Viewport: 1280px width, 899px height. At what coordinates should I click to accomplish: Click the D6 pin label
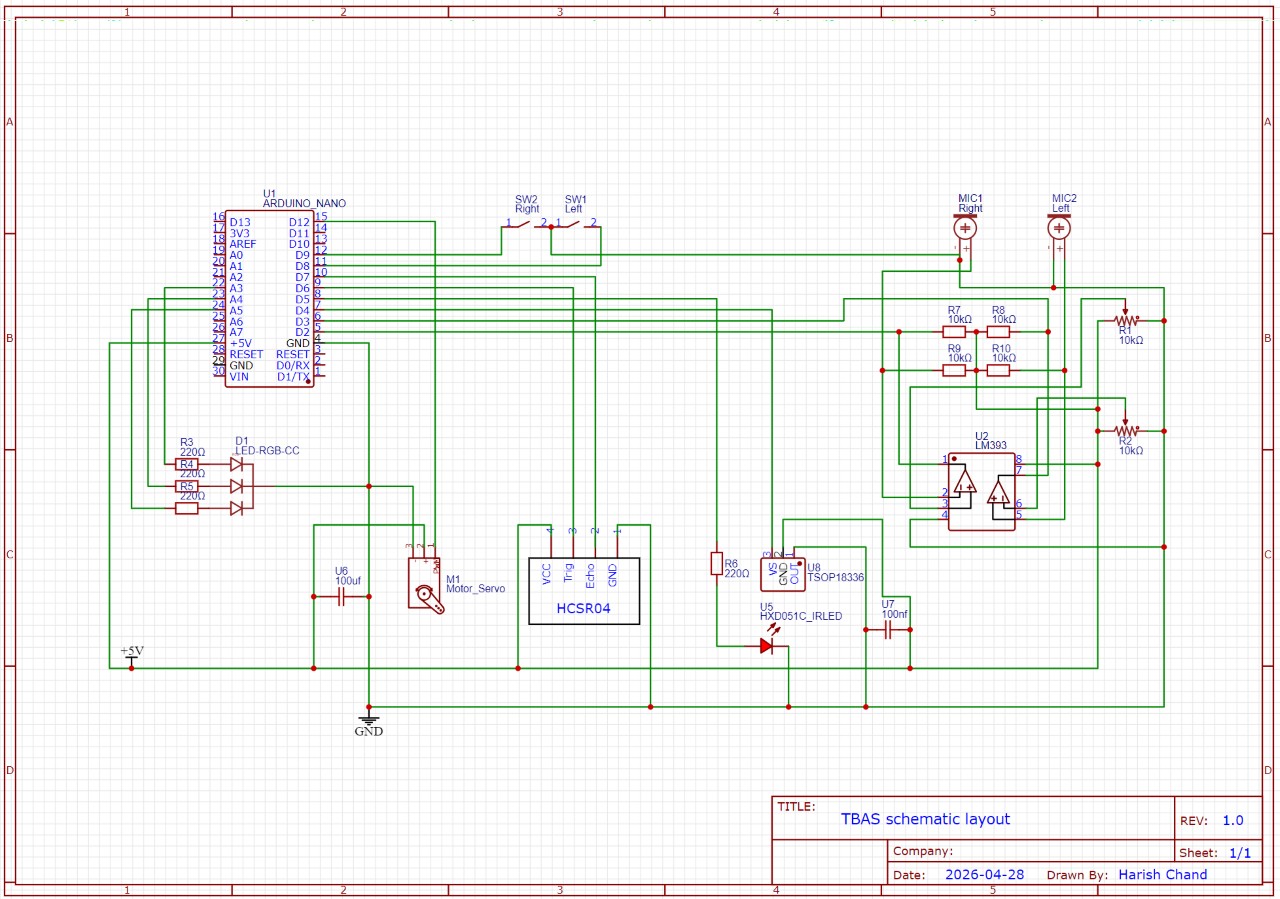tap(302, 288)
